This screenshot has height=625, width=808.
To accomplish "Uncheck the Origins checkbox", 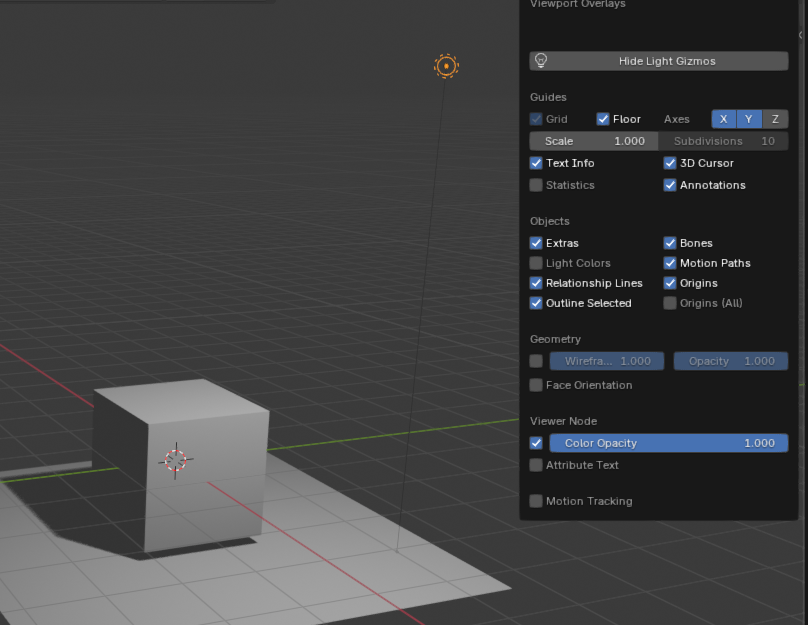I will pos(670,283).
